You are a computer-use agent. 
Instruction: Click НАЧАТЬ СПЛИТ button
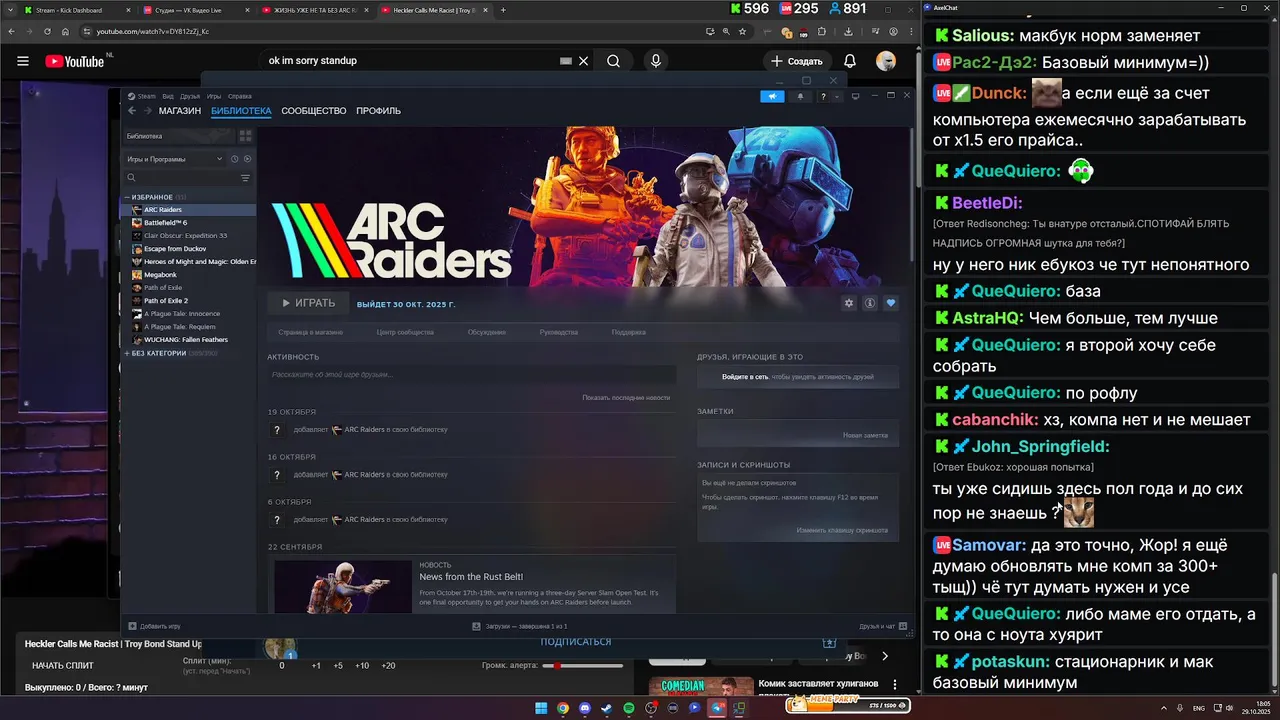(x=62, y=665)
